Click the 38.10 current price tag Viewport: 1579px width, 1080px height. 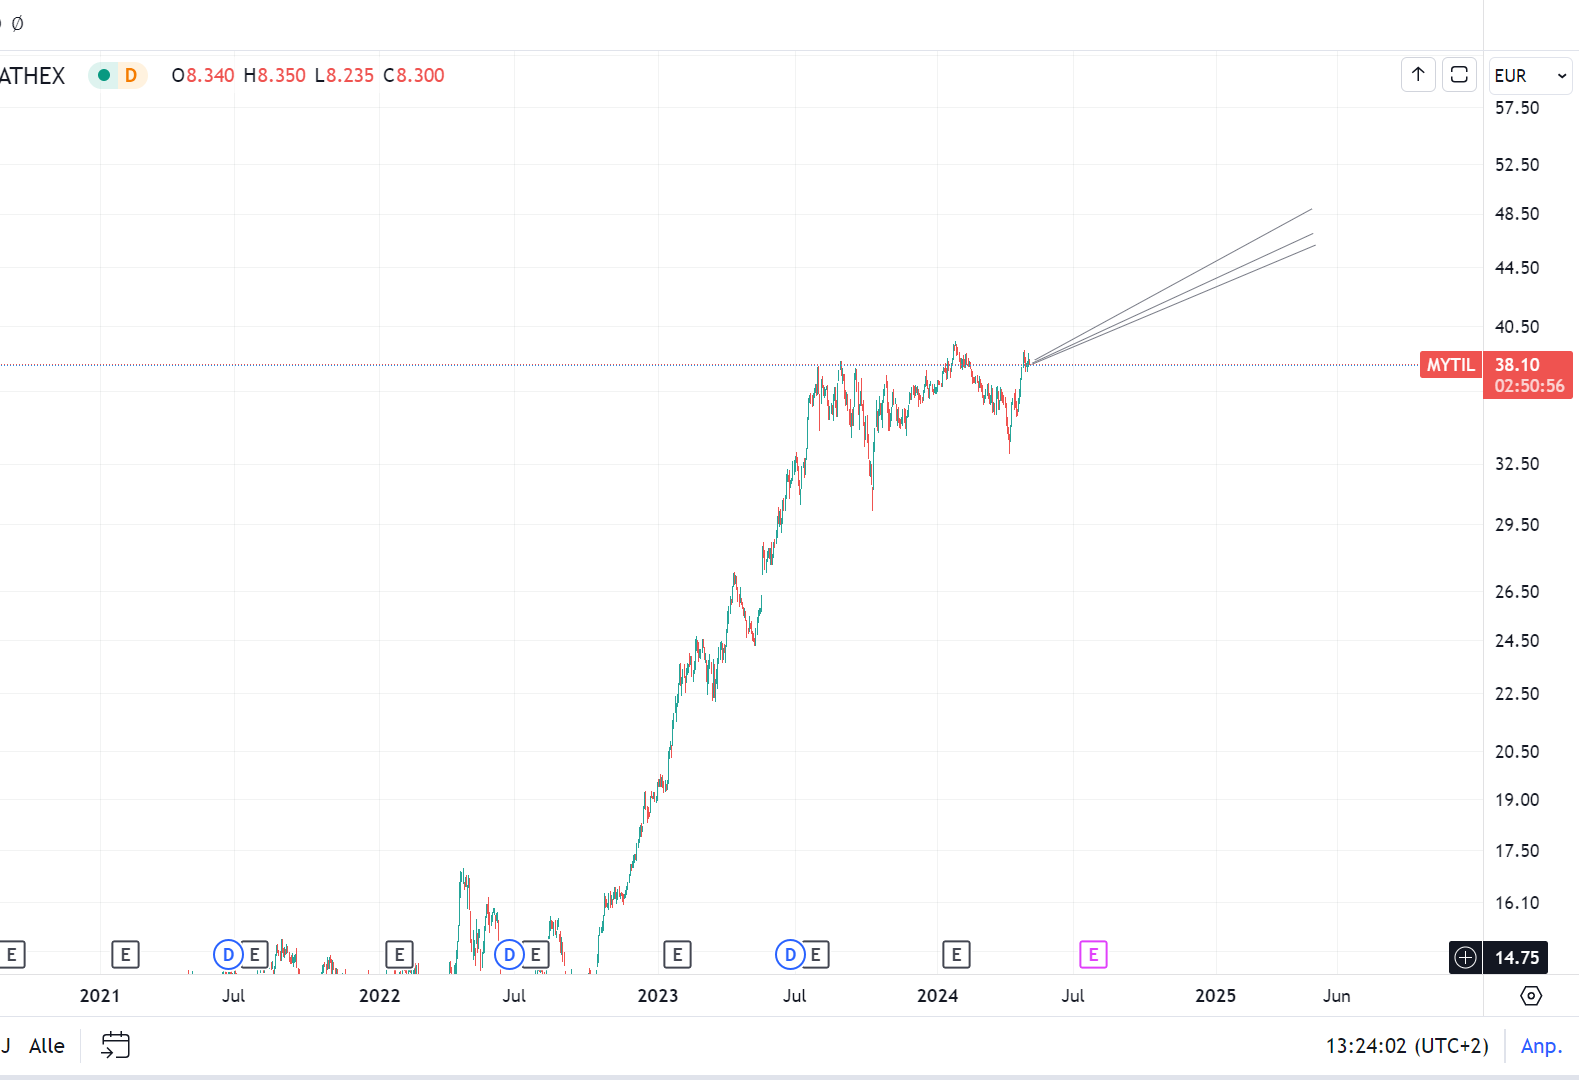click(x=1518, y=365)
